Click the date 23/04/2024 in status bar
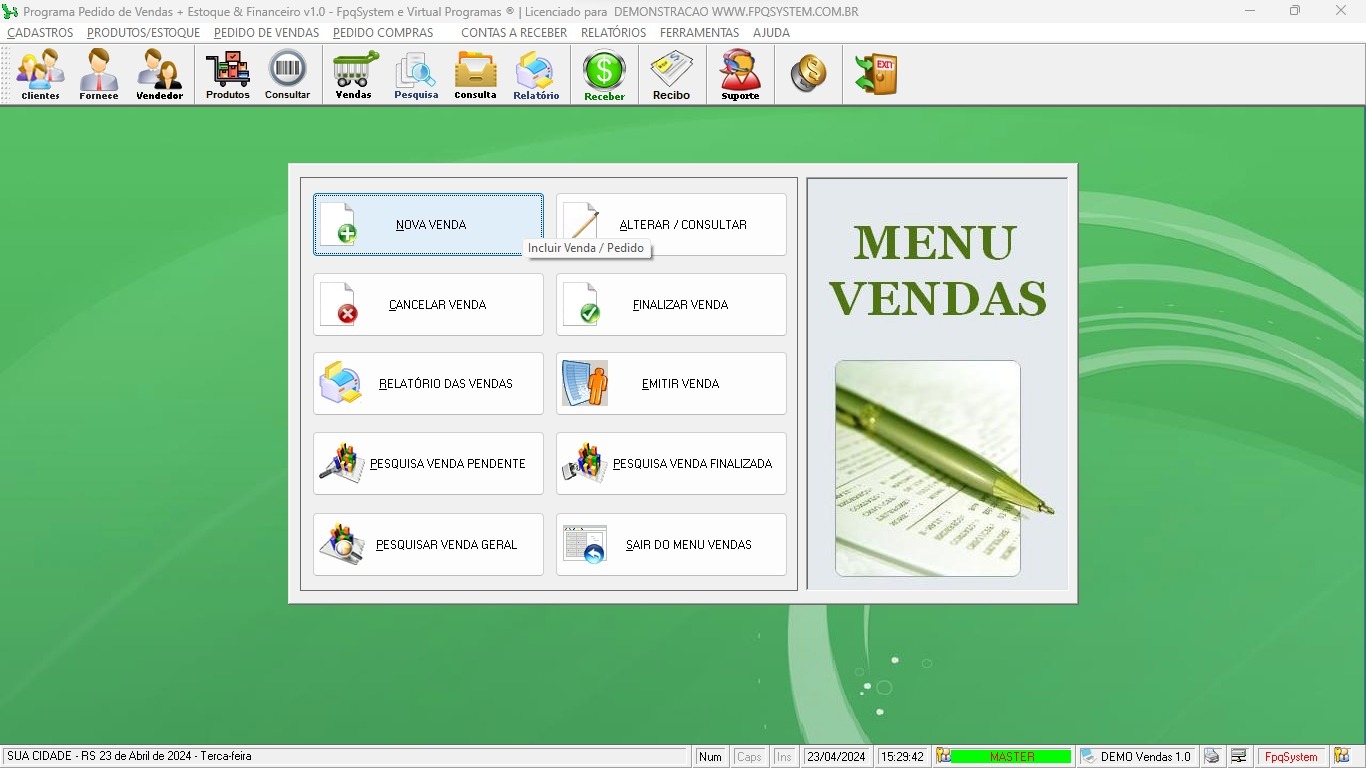Screen dimensions: 1366x768 click(838, 757)
